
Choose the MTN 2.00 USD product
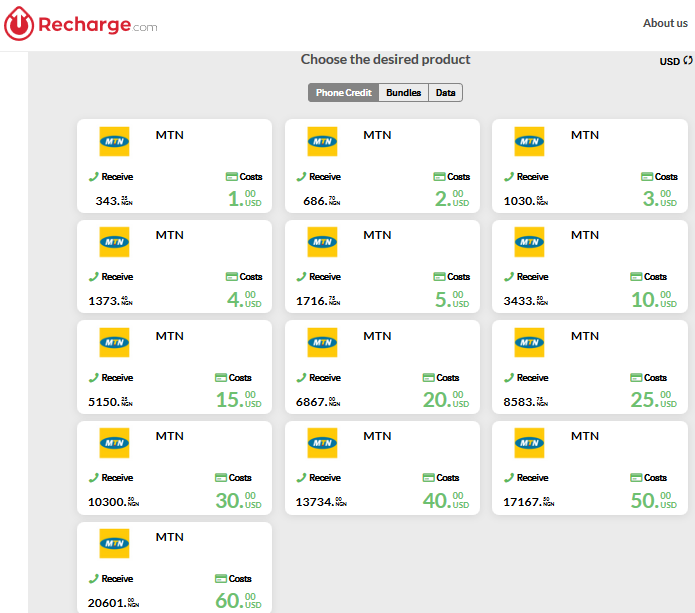[x=381, y=166]
